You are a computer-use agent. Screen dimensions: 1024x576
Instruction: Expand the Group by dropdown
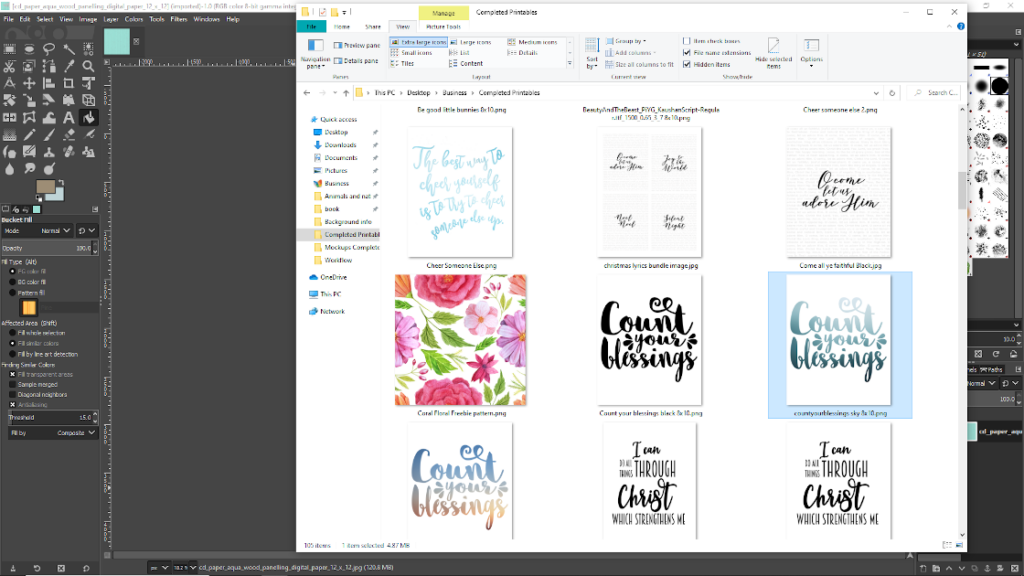point(629,42)
